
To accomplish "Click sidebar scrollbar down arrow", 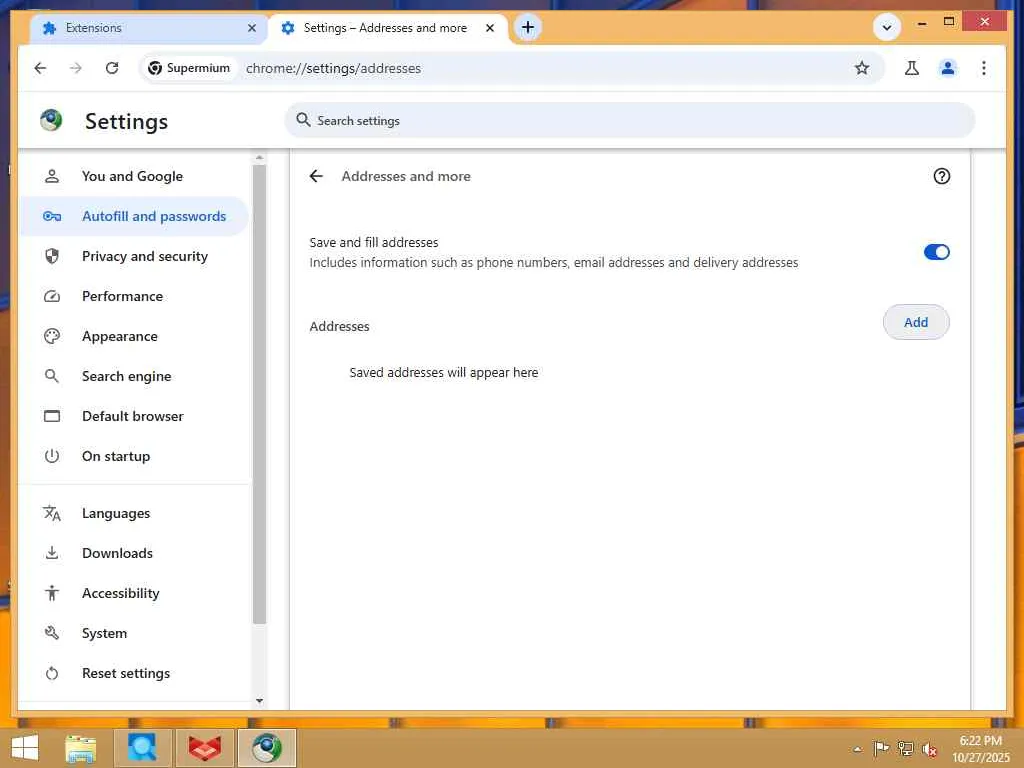I will tap(259, 701).
